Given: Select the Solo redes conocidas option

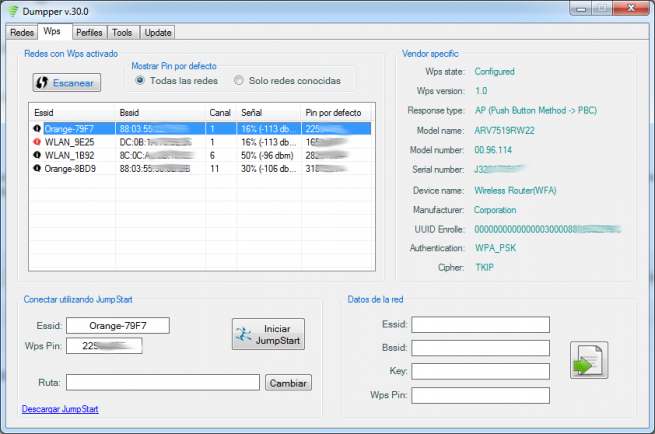Looking at the screenshot, I should pyautogui.click(x=240, y=80).
